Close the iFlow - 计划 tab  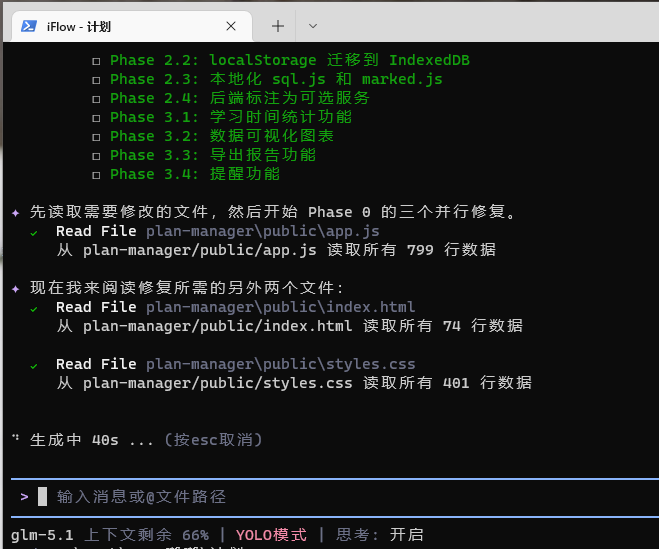(x=232, y=27)
